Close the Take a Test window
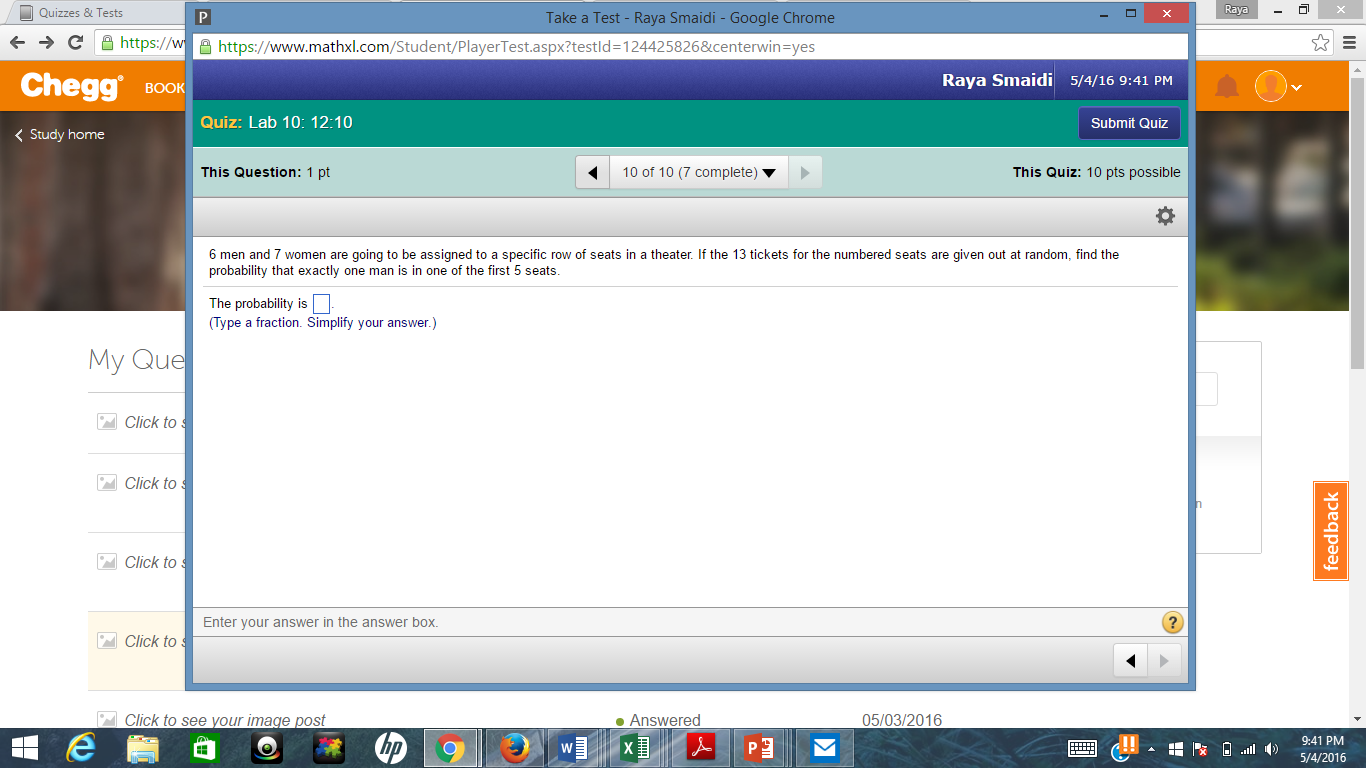Viewport: 1366px width, 768px height. 1166,15
